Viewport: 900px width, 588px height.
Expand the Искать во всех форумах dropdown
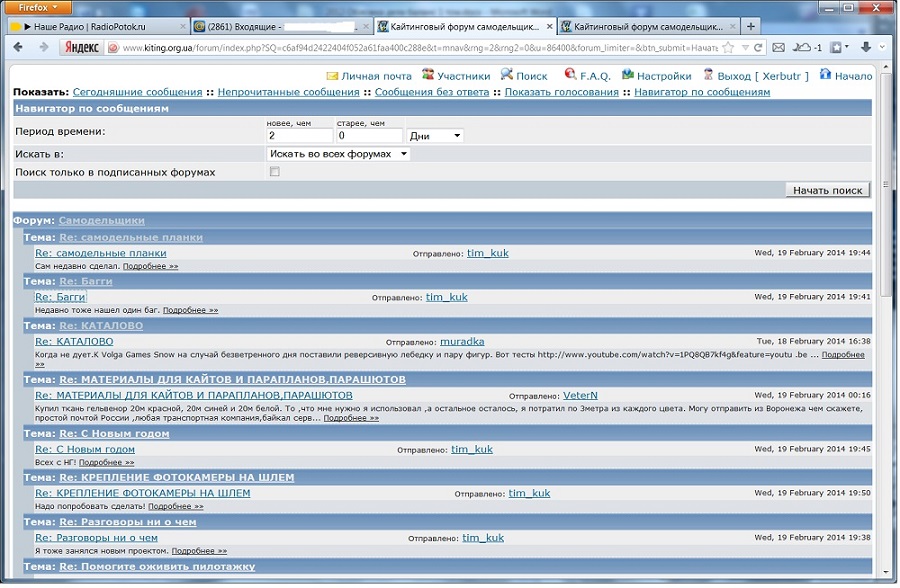point(338,154)
